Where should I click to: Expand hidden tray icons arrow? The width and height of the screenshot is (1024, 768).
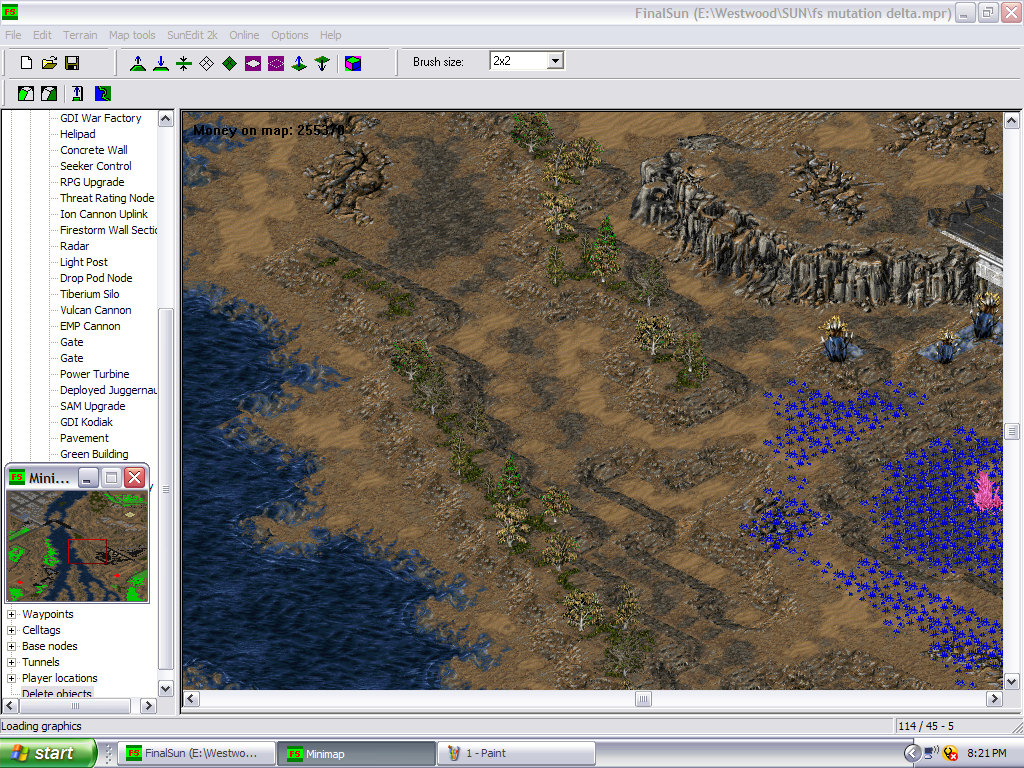coord(912,753)
